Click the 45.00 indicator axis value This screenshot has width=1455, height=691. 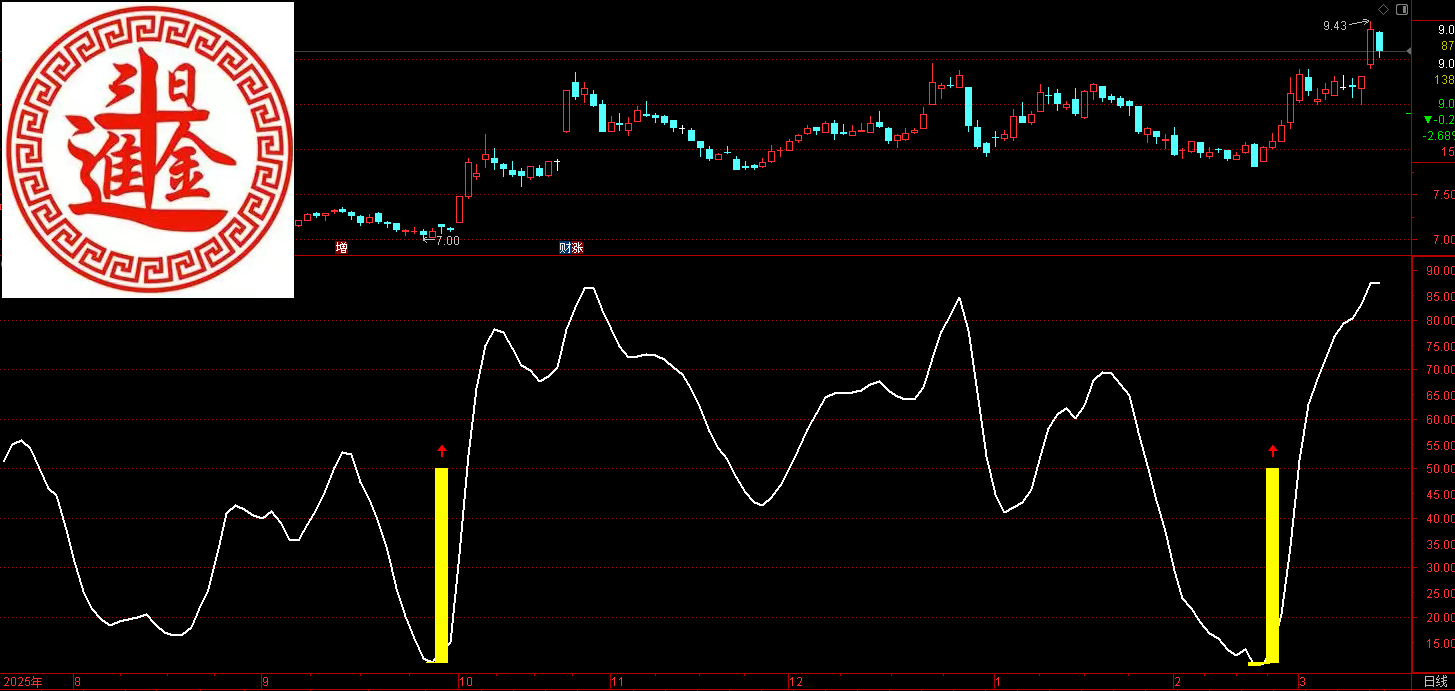coord(1440,494)
